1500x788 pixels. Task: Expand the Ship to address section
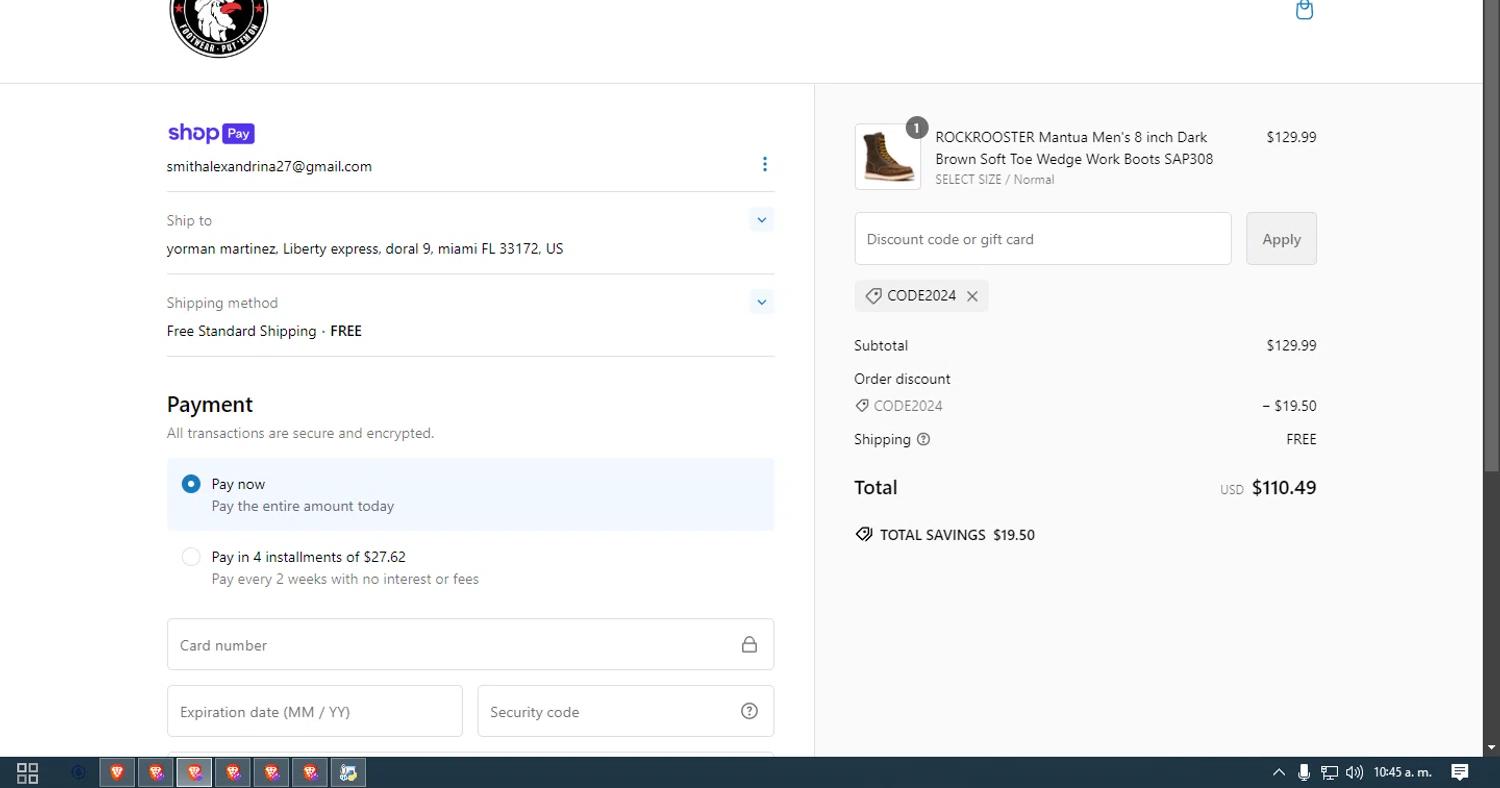click(x=761, y=220)
